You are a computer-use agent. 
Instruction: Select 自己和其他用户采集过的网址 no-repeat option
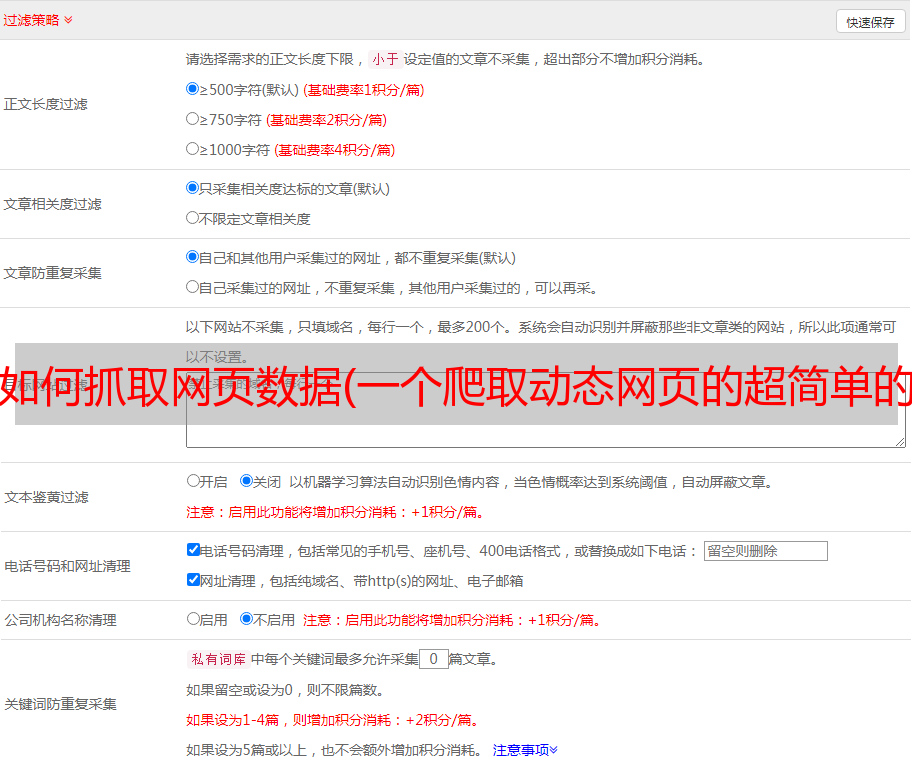[x=193, y=257]
